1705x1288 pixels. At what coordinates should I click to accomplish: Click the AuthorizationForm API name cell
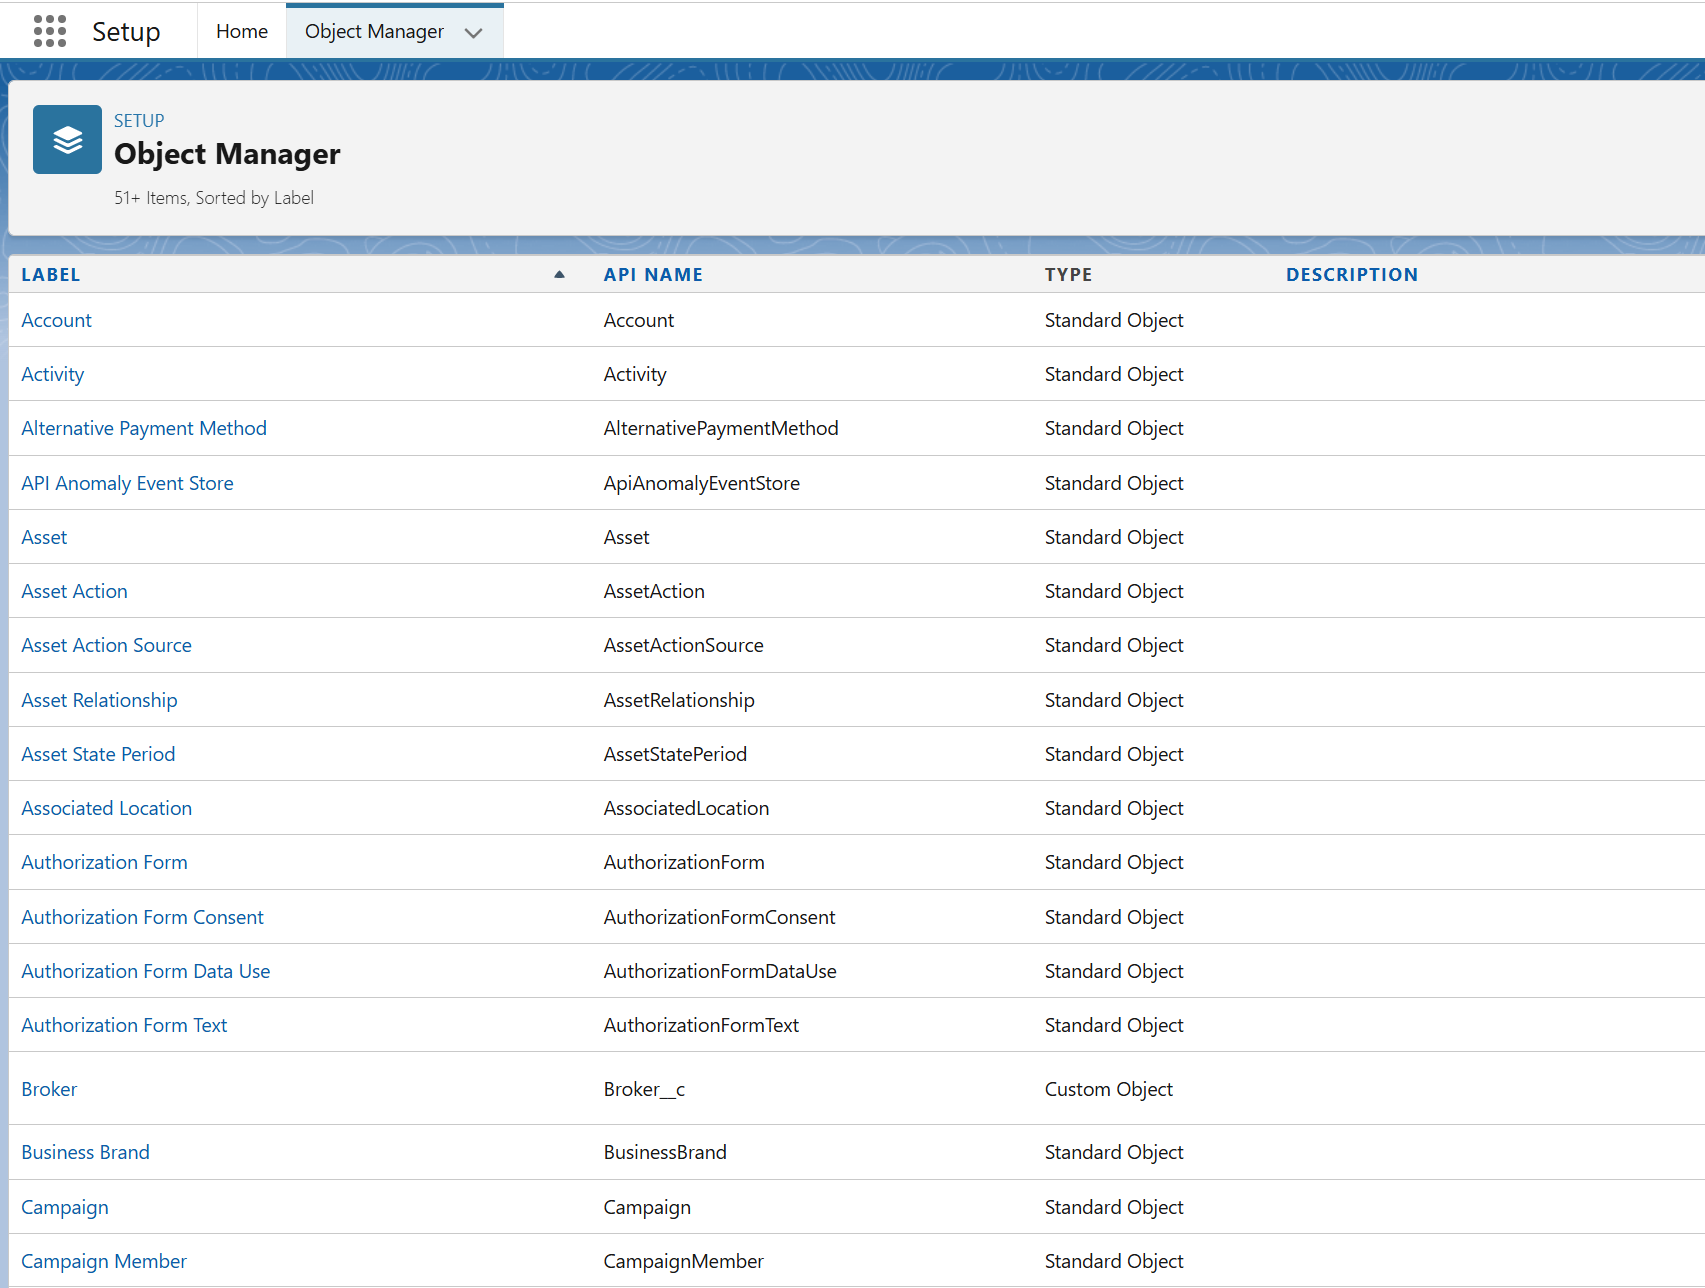tap(684, 862)
